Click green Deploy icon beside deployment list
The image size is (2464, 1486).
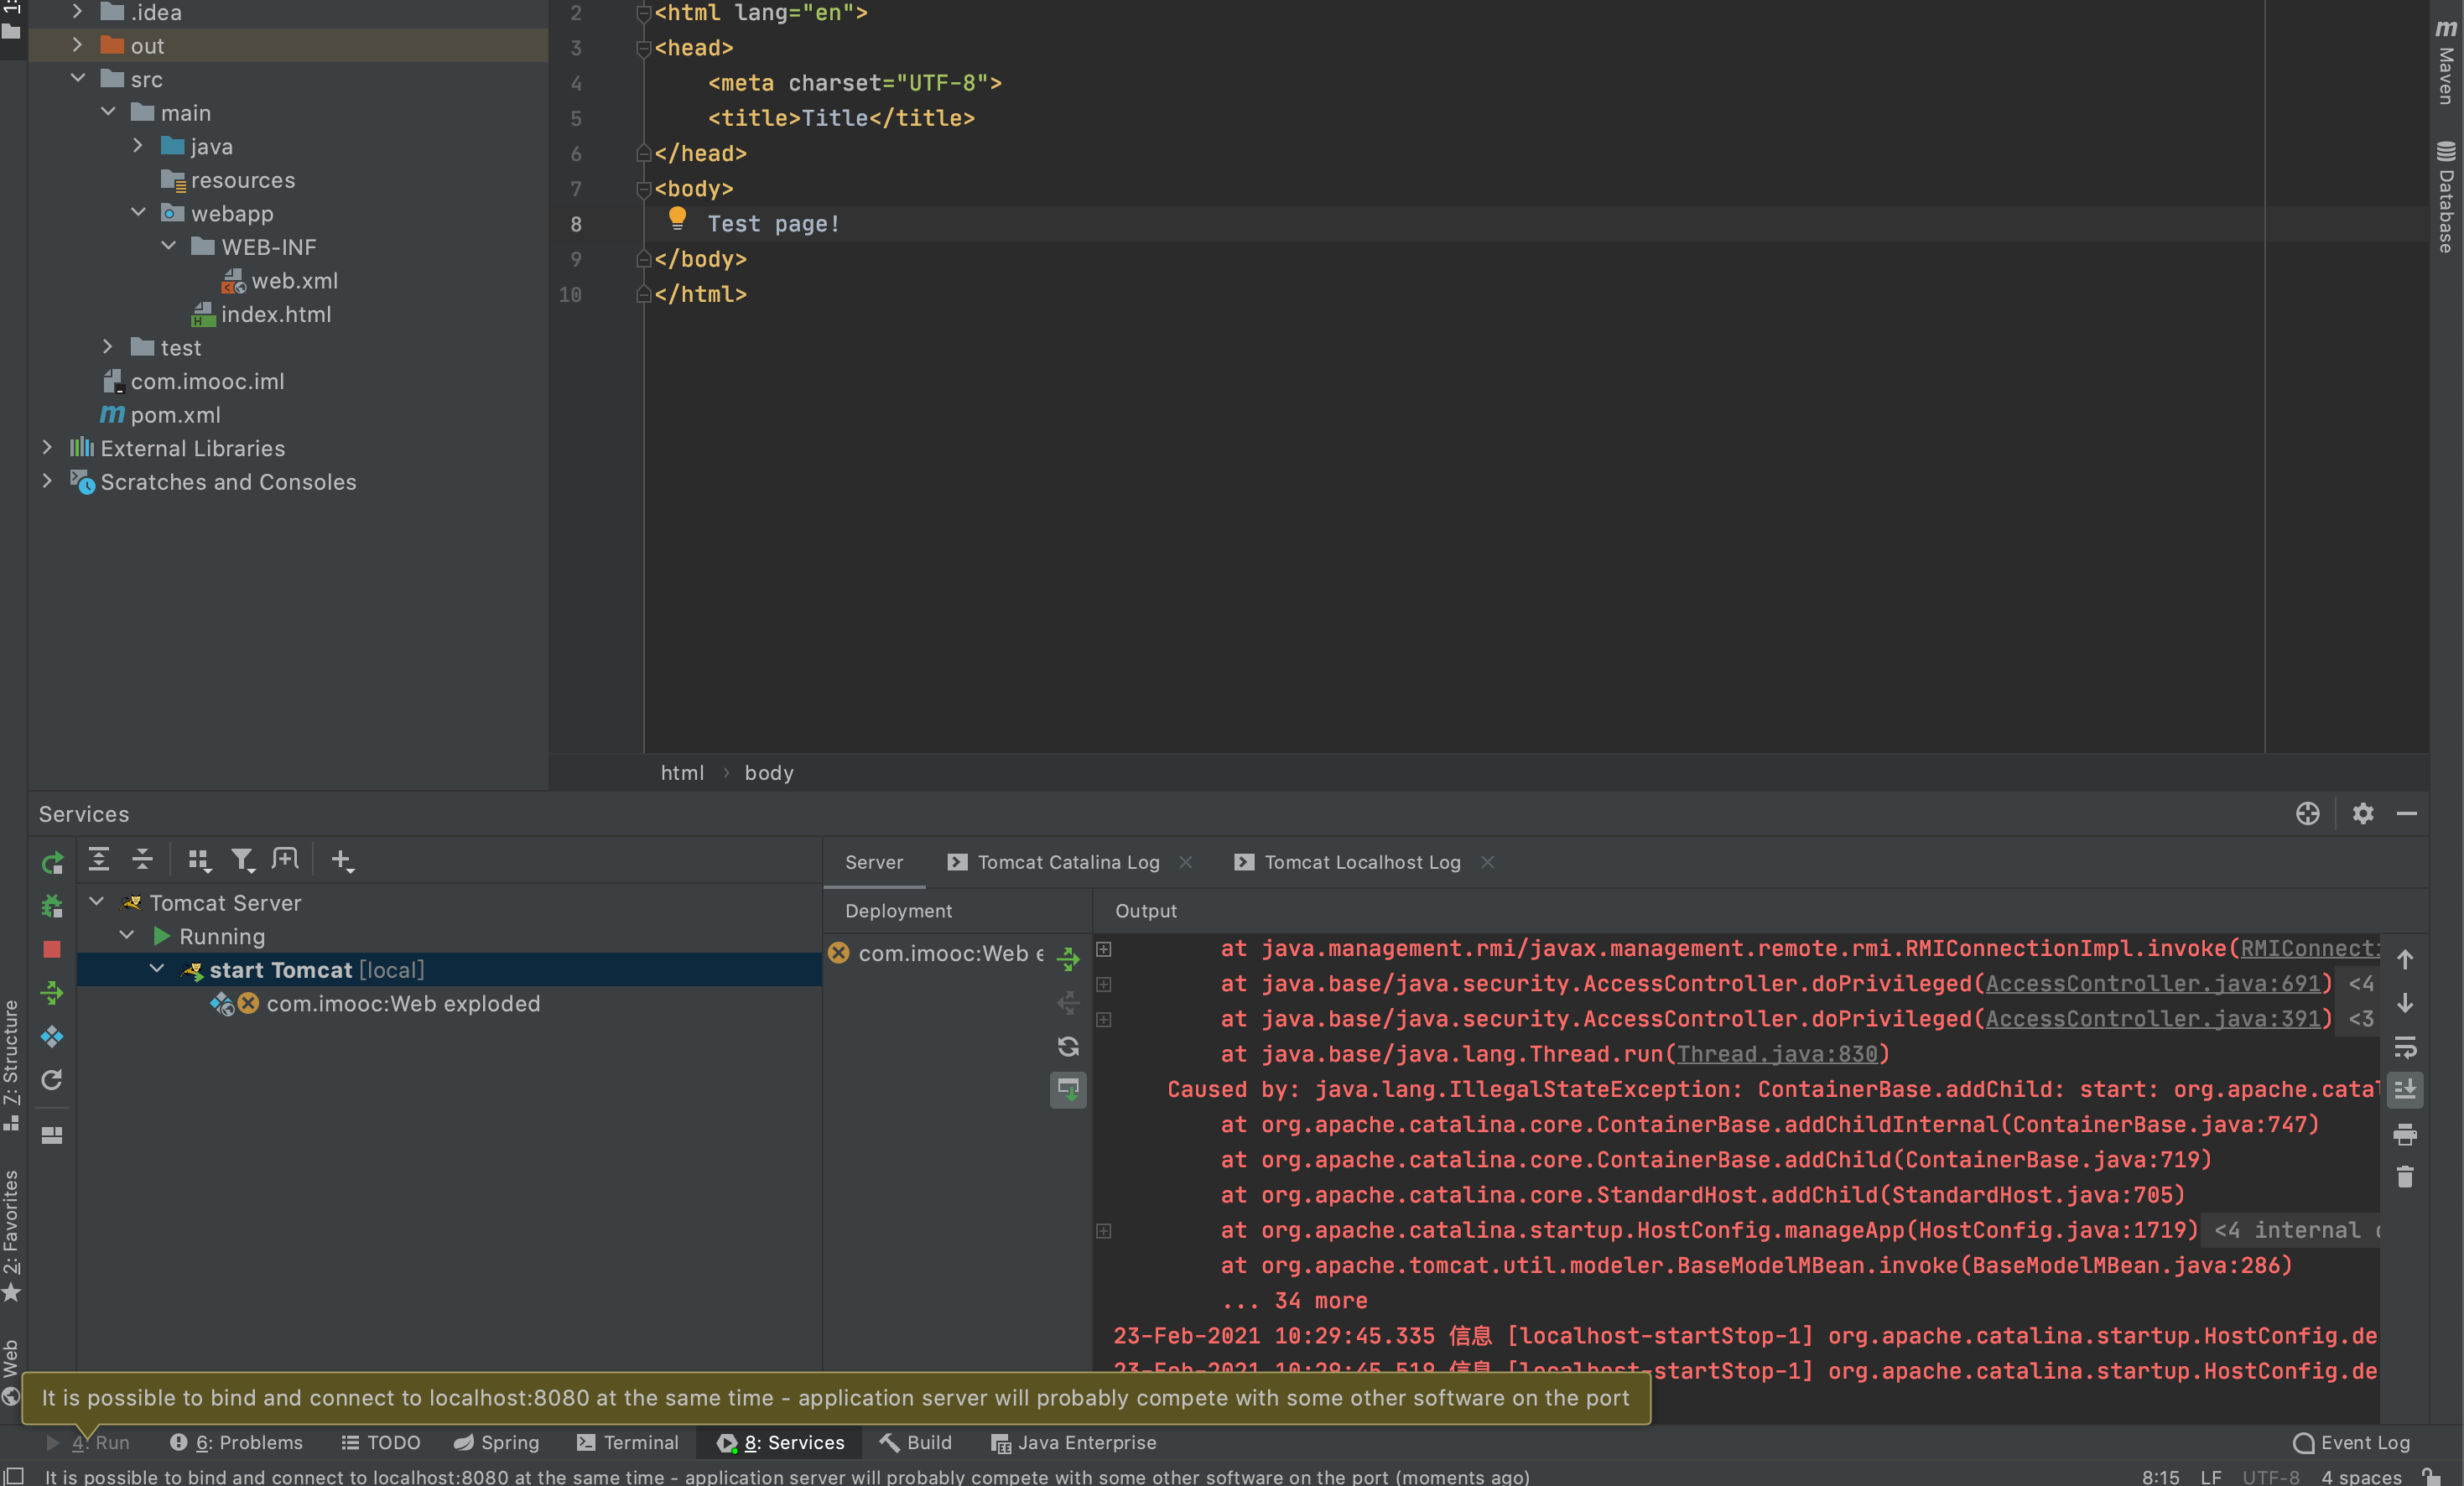click(x=1068, y=959)
